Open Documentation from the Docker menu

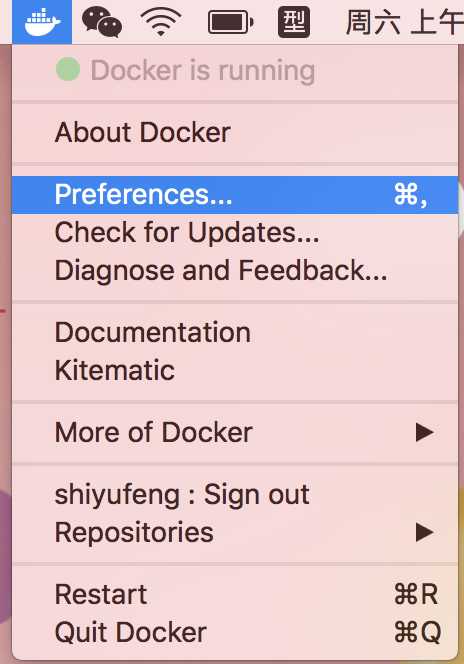(x=235, y=332)
